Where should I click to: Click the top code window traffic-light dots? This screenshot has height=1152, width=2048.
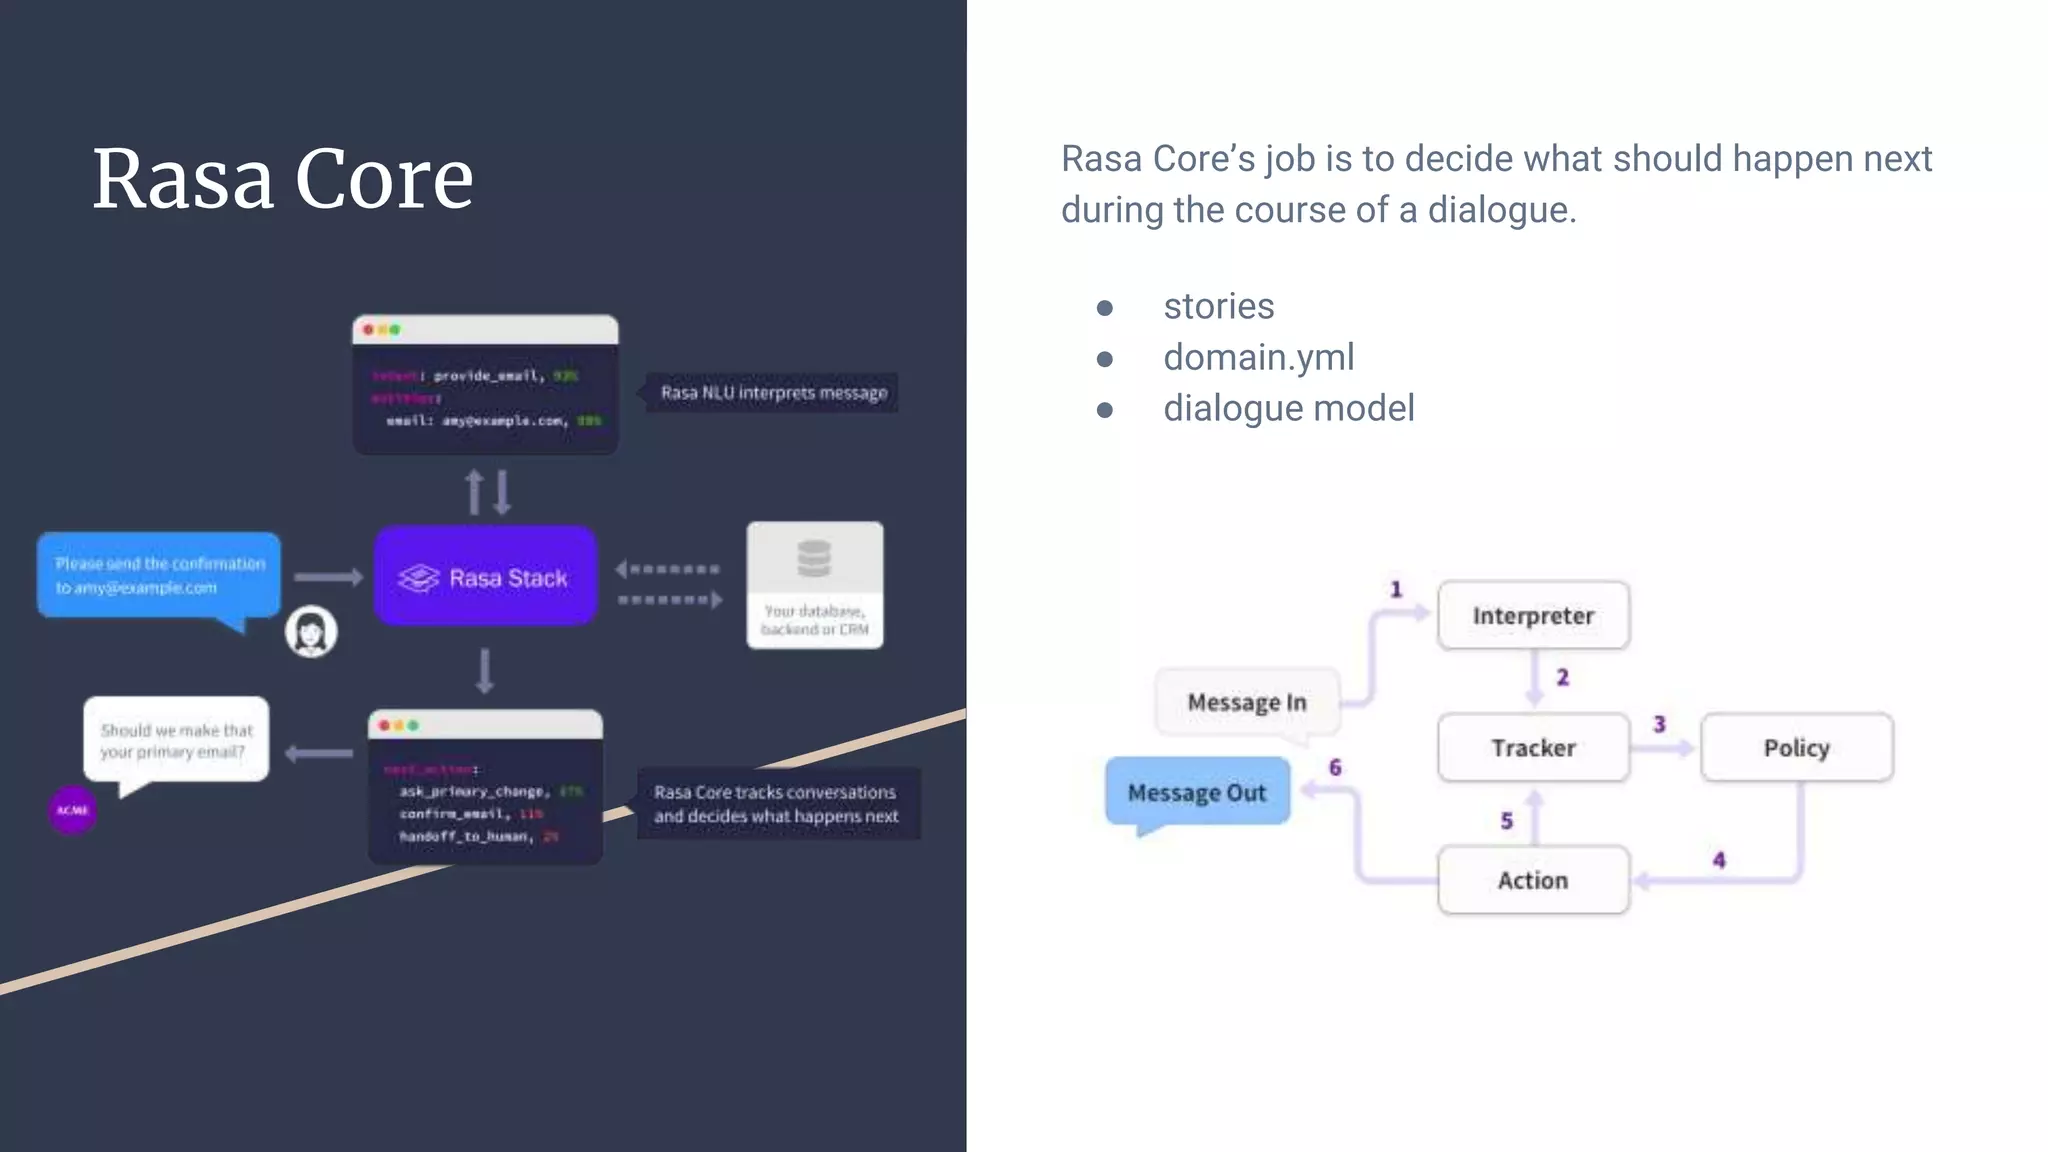pos(381,330)
